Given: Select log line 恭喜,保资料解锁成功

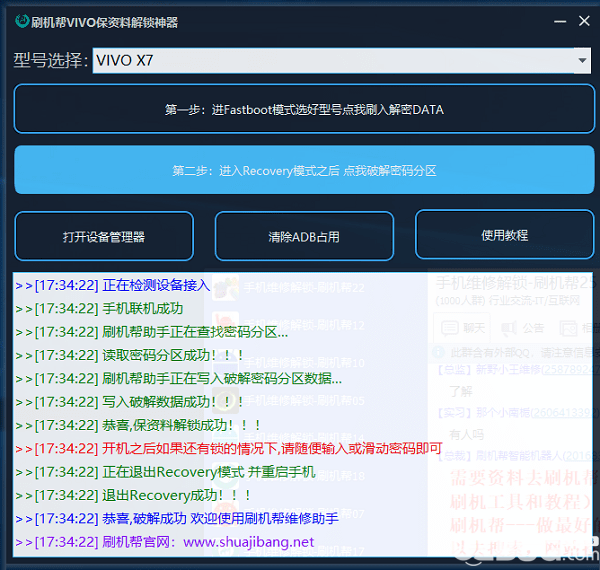Looking at the screenshot, I should 138,425.
